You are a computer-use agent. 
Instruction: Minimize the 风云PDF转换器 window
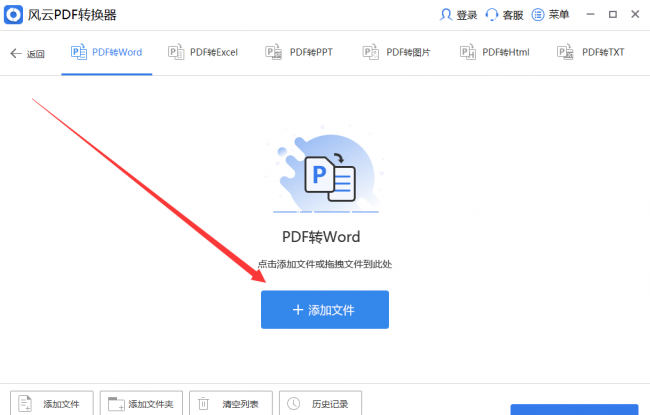(590, 15)
